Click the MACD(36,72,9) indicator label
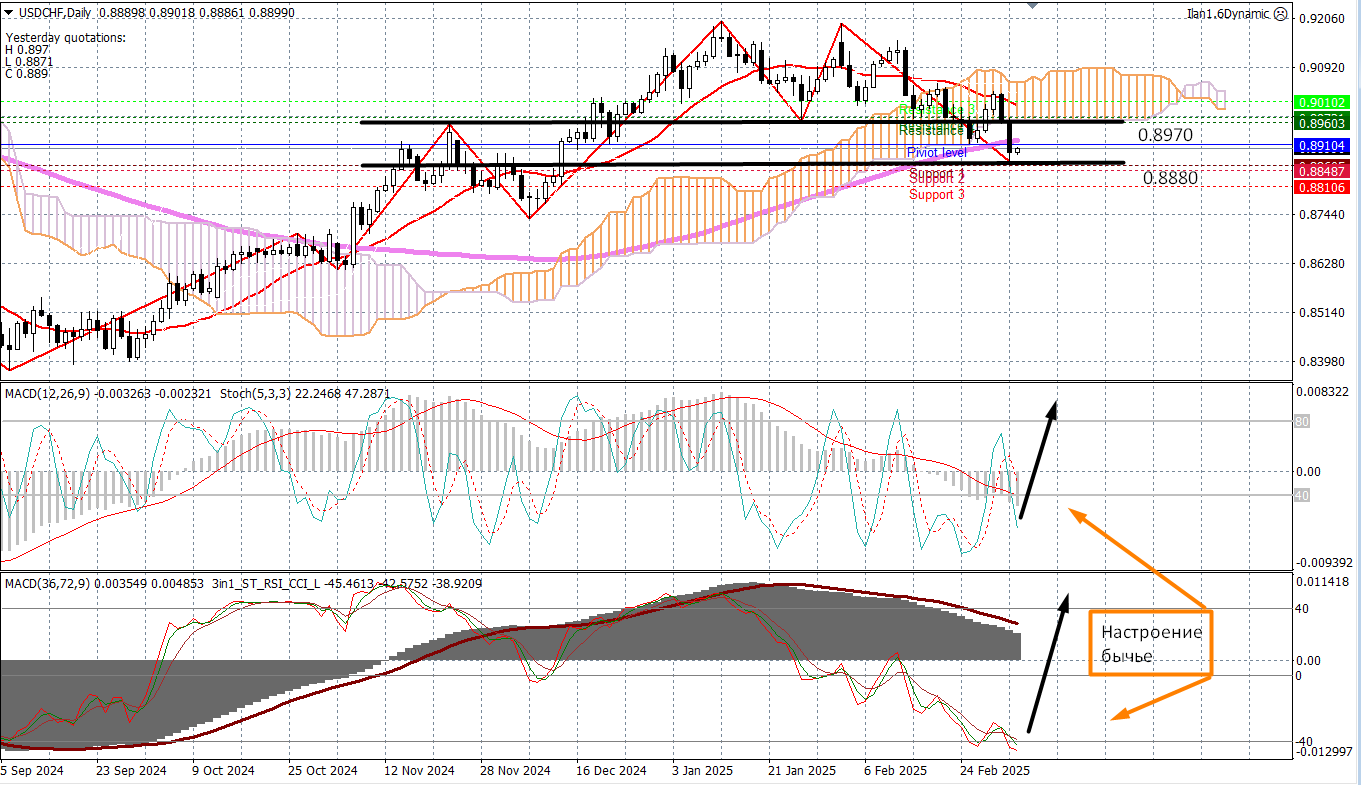The image size is (1361, 785). click(x=46, y=582)
